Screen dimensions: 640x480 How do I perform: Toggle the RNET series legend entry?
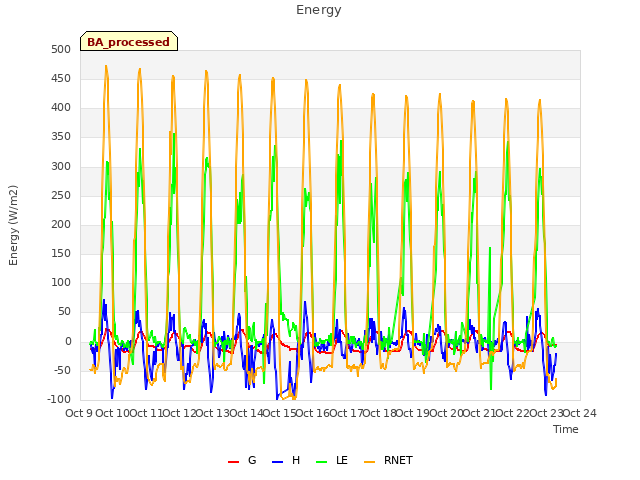coord(388,460)
